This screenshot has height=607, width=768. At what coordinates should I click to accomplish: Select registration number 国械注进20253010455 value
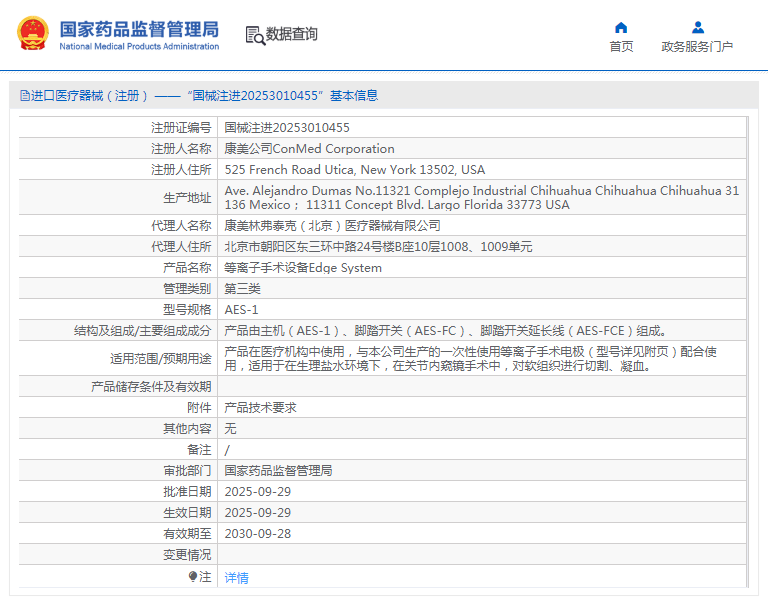[287, 128]
